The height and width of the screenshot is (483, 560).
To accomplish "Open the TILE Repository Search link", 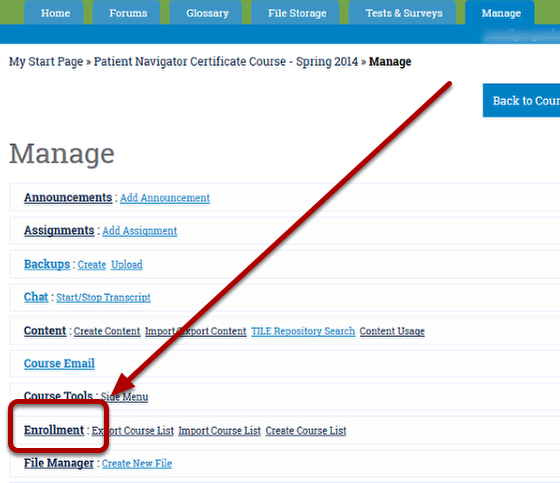I will point(303,331).
